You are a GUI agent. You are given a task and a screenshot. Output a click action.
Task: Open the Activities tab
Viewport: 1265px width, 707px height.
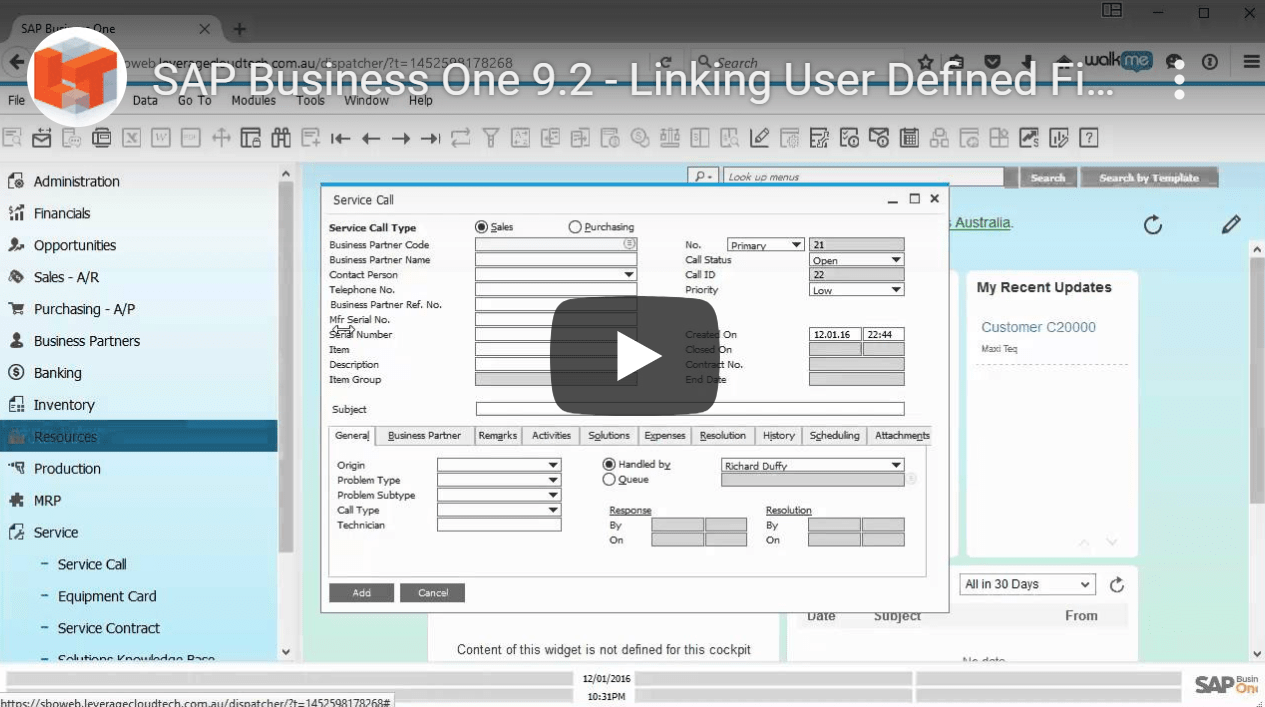551,436
